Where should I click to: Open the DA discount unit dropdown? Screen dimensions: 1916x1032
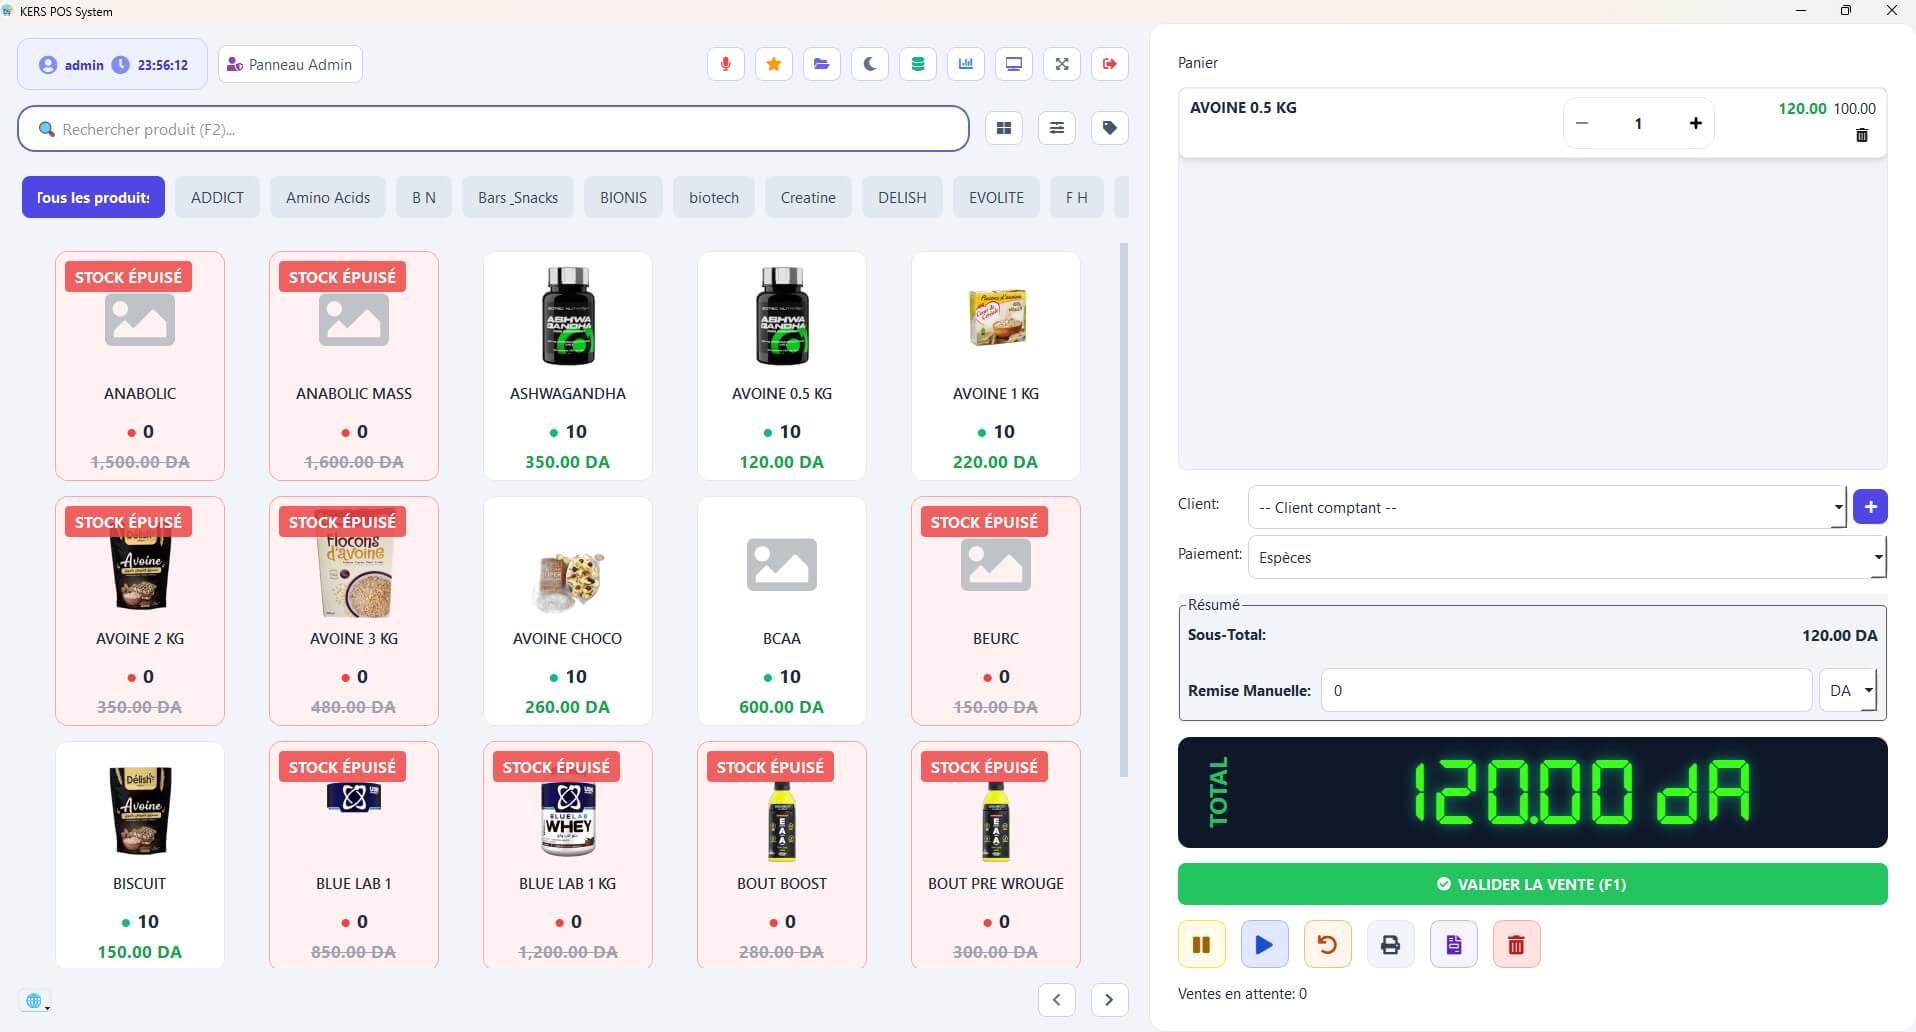pyautogui.click(x=1848, y=691)
